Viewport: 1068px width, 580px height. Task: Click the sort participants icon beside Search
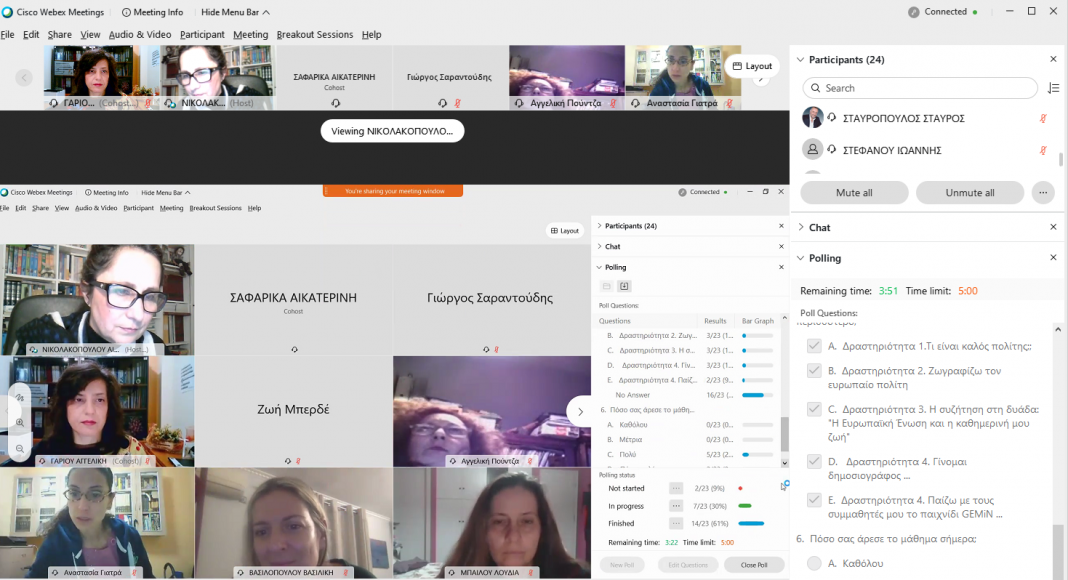pos(1053,88)
